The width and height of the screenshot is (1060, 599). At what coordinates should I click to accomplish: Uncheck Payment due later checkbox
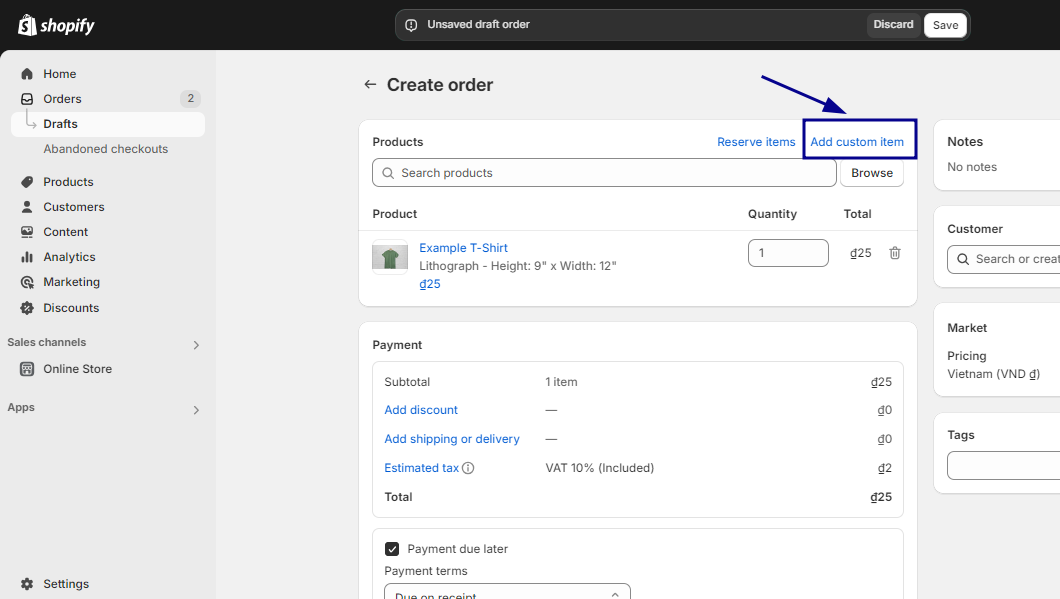click(x=392, y=549)
